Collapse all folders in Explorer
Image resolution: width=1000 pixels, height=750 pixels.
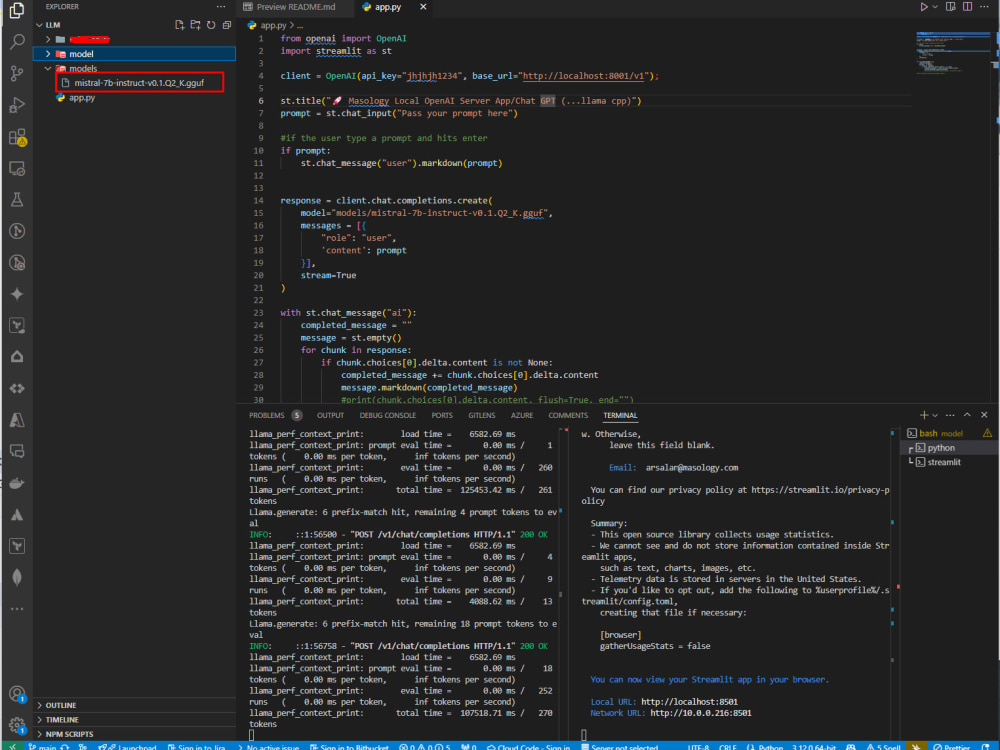(x=227, y=25)
